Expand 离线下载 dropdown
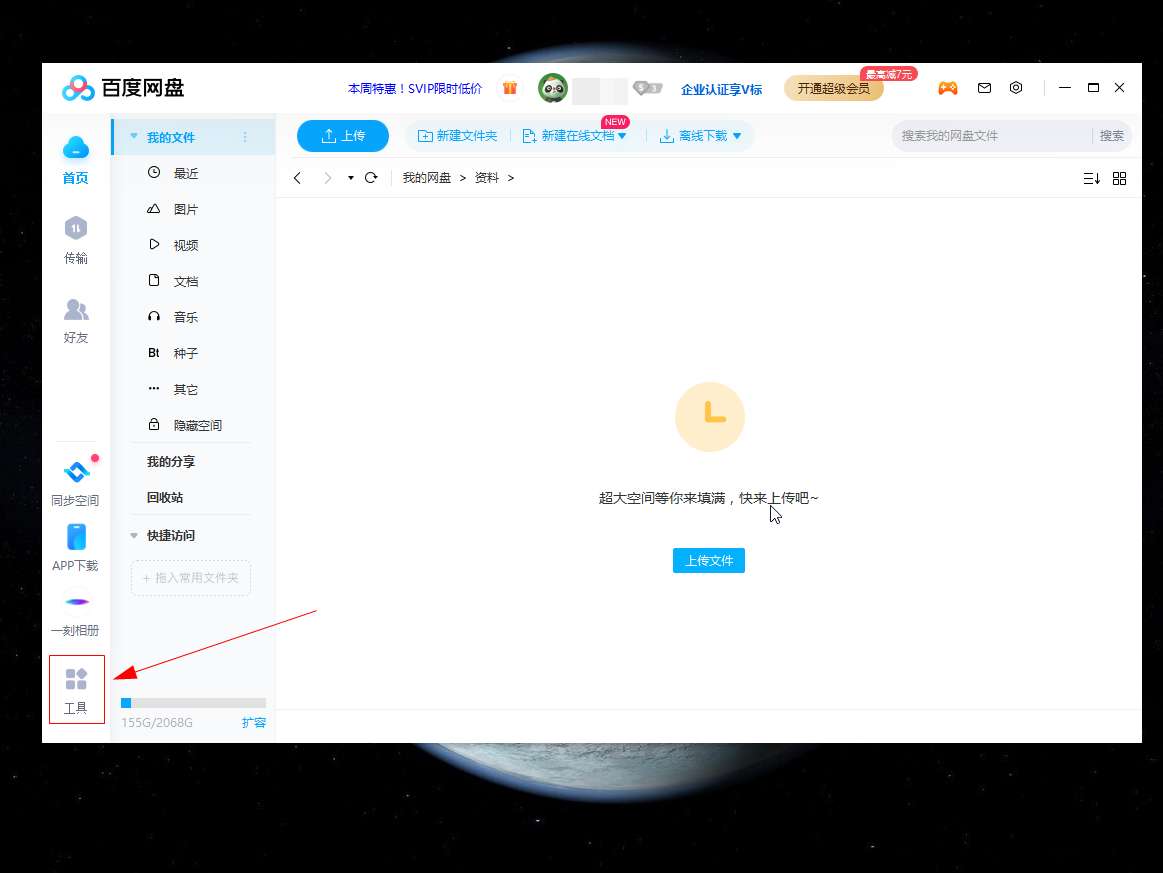 pos(737,136)
